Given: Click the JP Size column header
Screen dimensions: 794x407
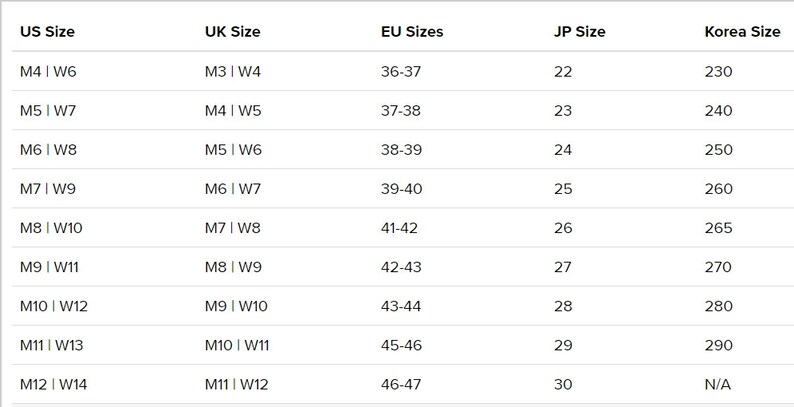Looking at the screenshot, I should pos(579,32).
